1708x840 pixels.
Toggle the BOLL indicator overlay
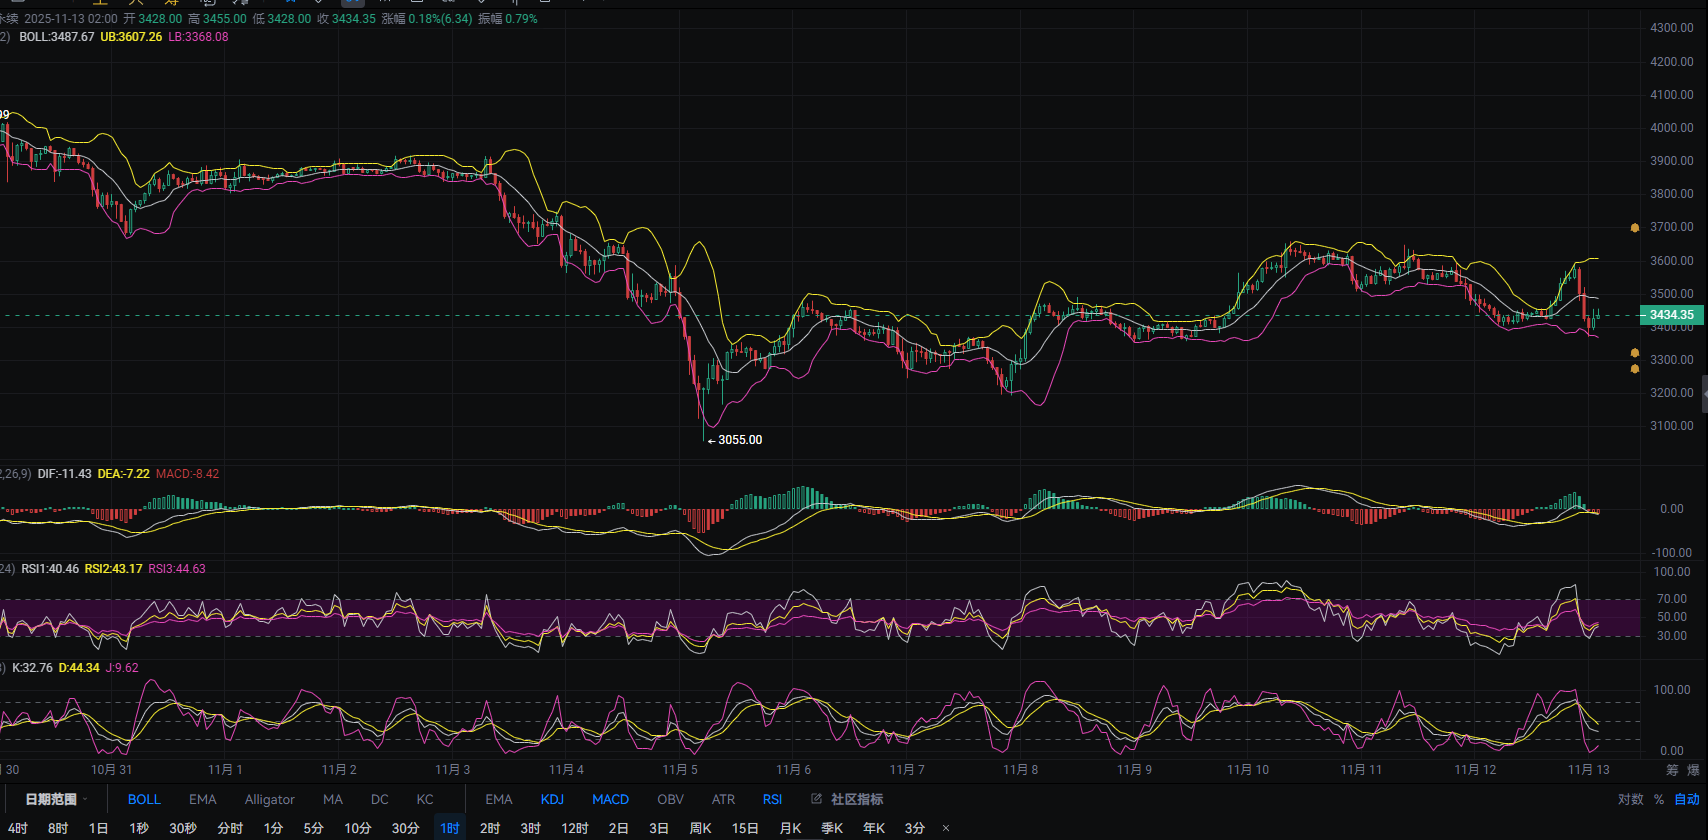pyautogui.click(x=144, y=799)
